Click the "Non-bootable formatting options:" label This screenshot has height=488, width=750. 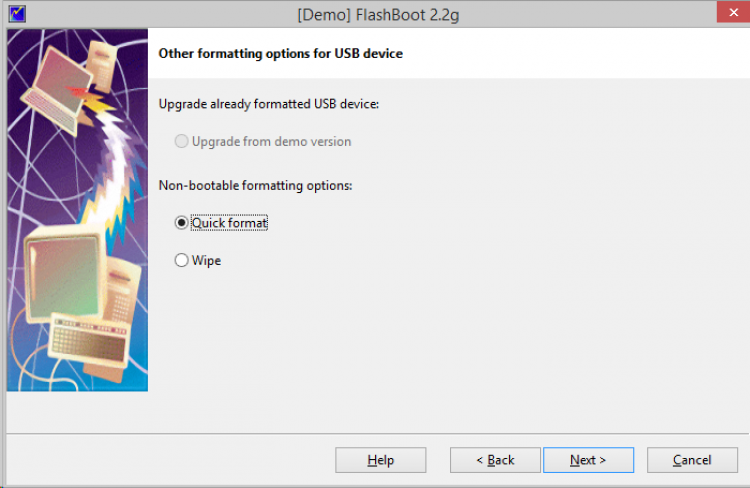(256, 185)
